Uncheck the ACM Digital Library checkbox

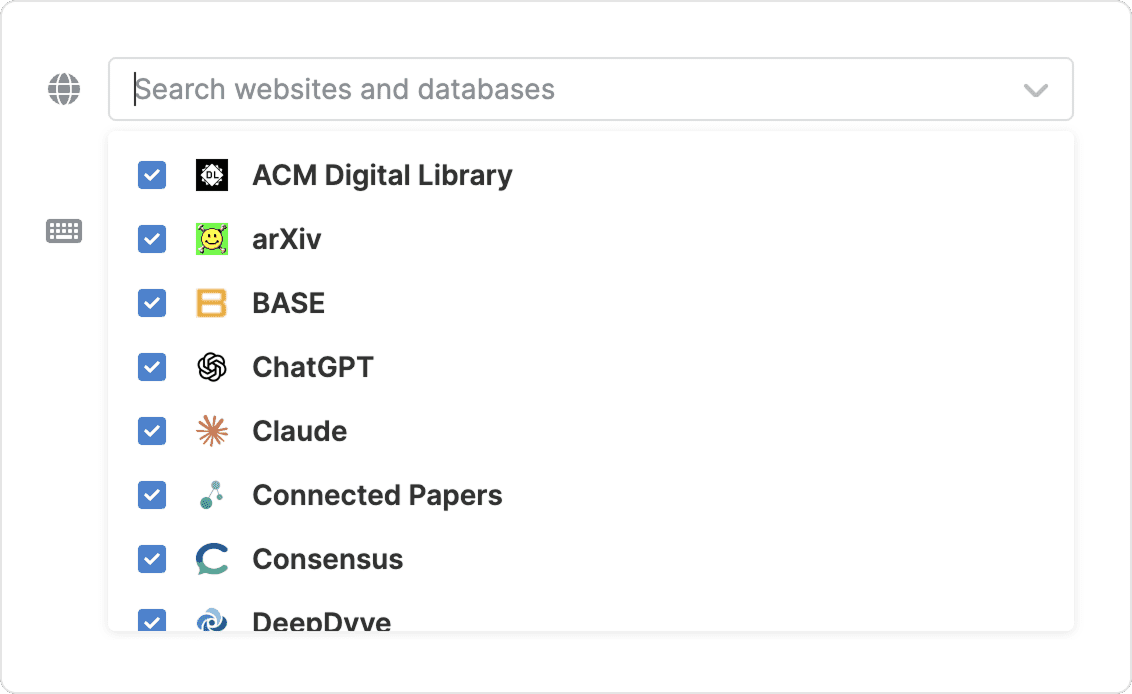[x=152, y=175]
